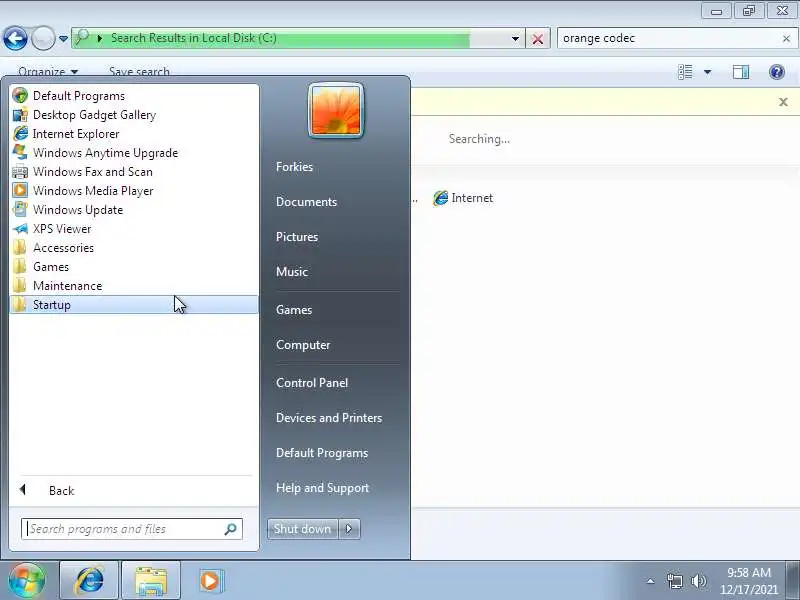Click the Windows Start orb
The height and width of the screenshot is (600, 800).
click(27, 580)
